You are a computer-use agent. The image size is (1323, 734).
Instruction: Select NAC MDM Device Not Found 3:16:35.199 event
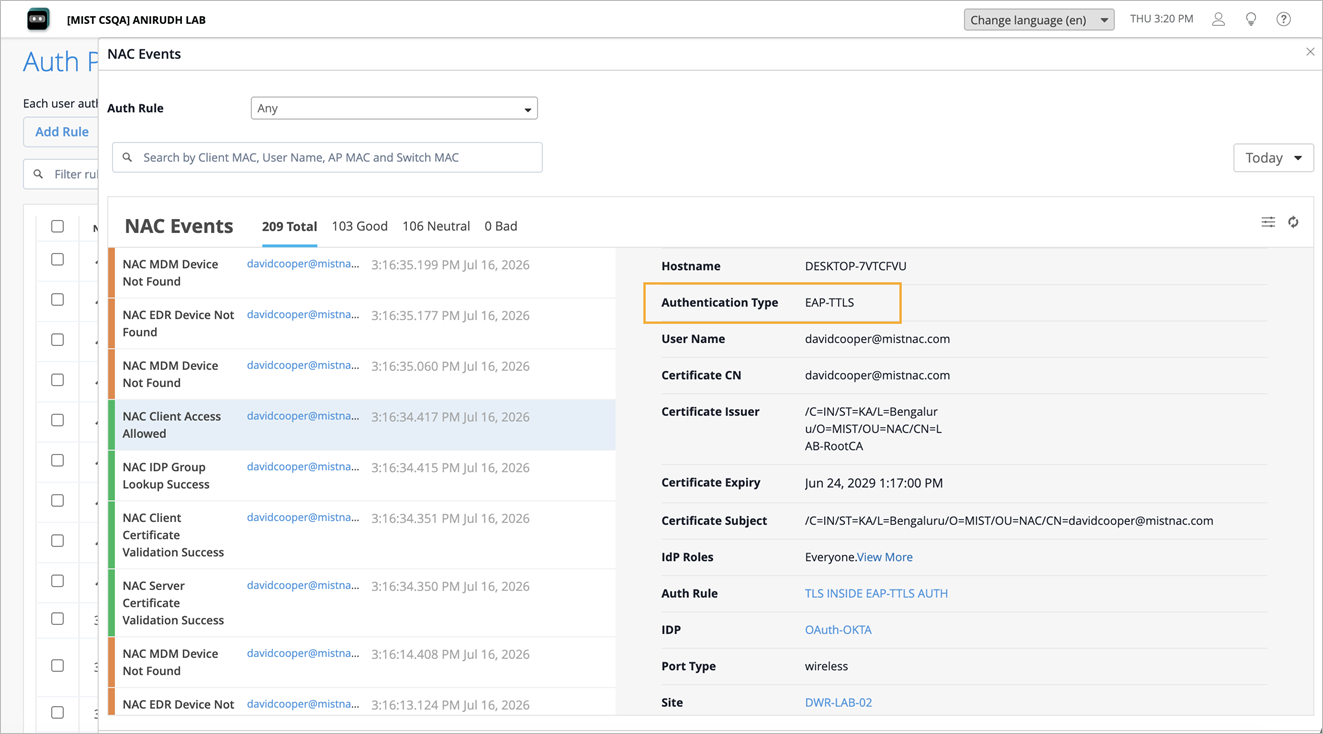pos(362,273)
